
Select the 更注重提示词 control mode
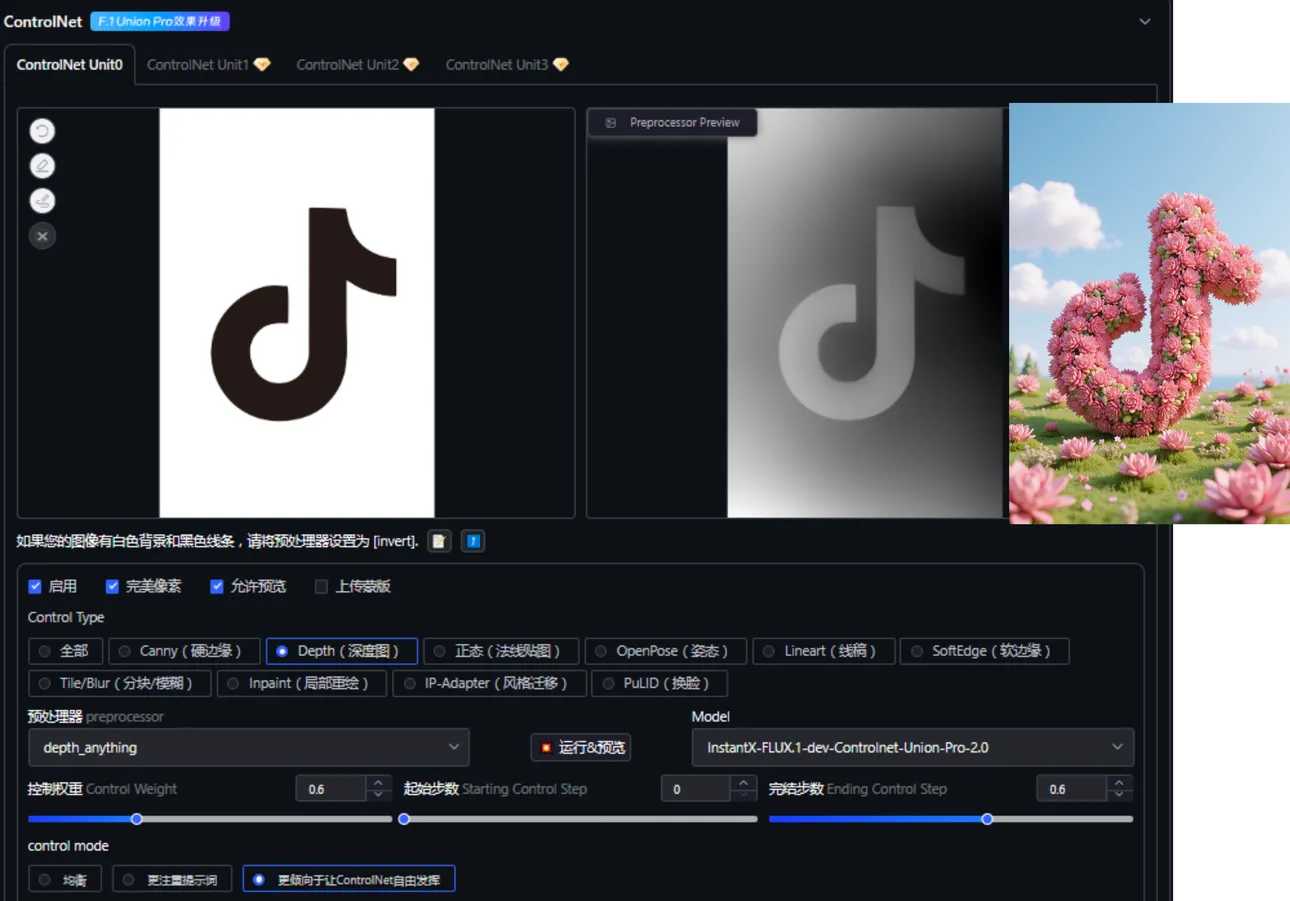(172, 880)
